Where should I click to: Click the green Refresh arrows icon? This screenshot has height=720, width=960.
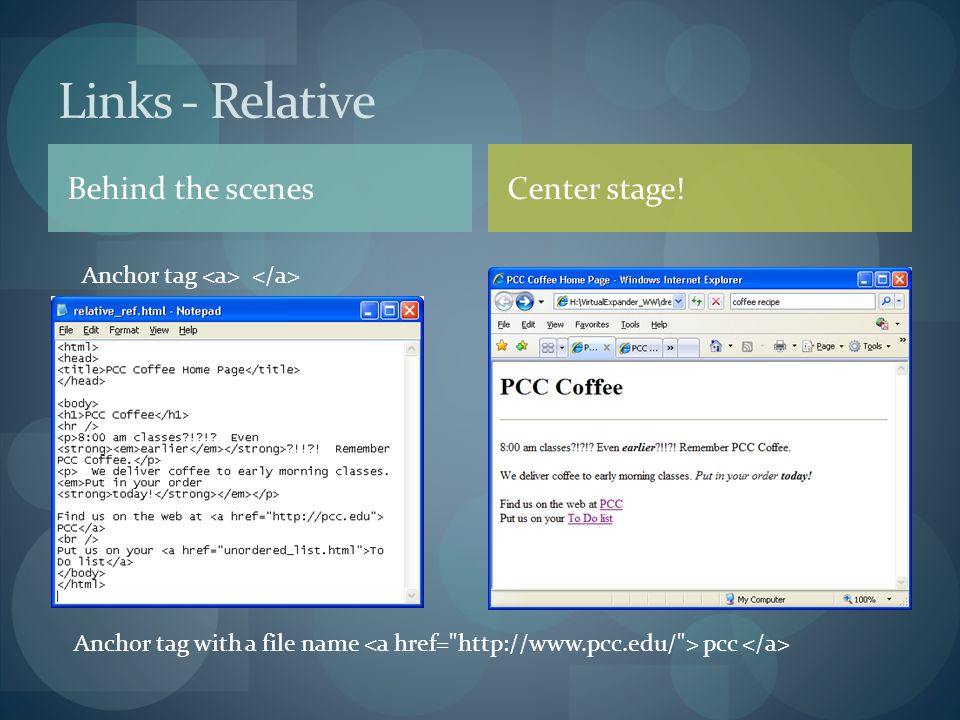coord(696,301)
